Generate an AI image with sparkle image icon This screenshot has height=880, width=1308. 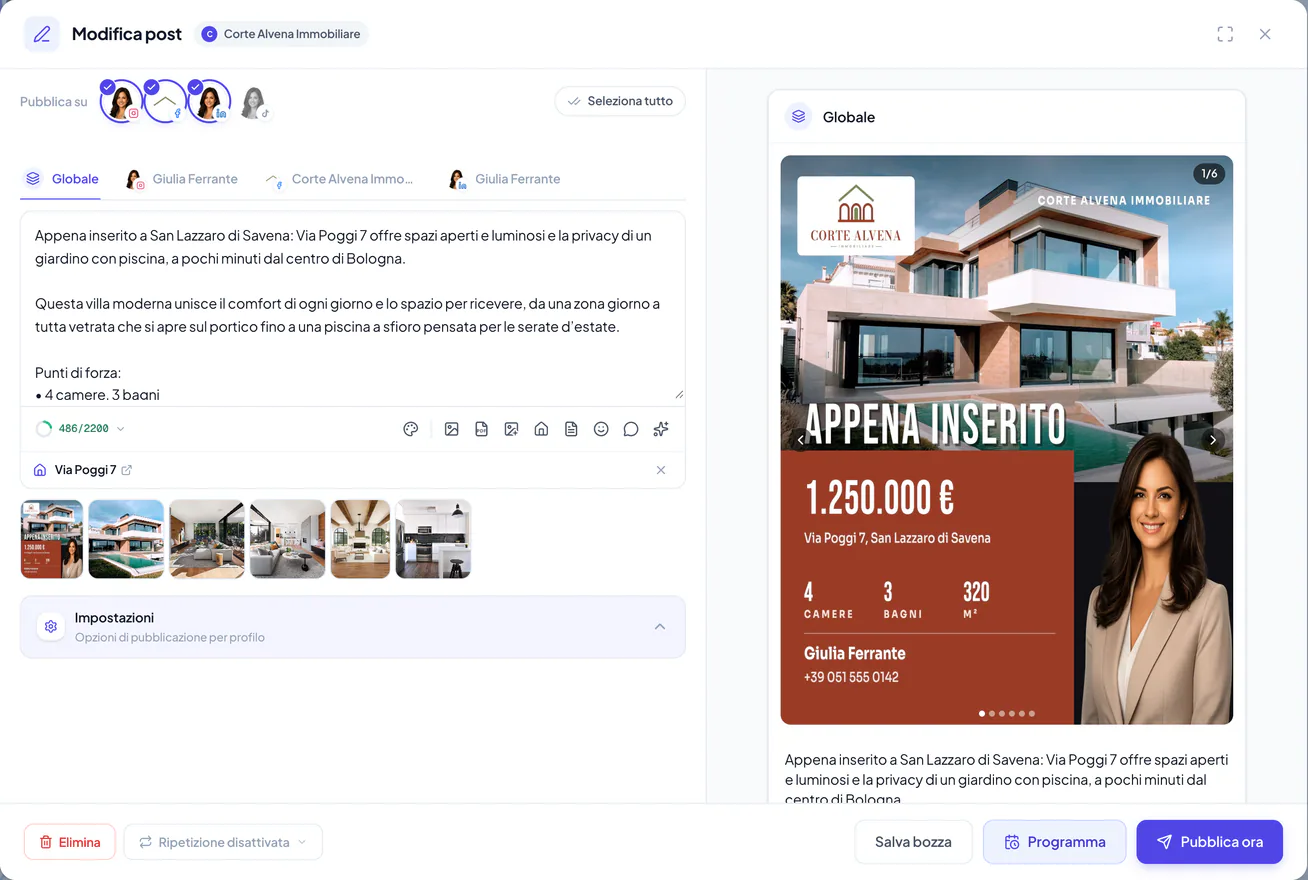[x=511, y=429]
